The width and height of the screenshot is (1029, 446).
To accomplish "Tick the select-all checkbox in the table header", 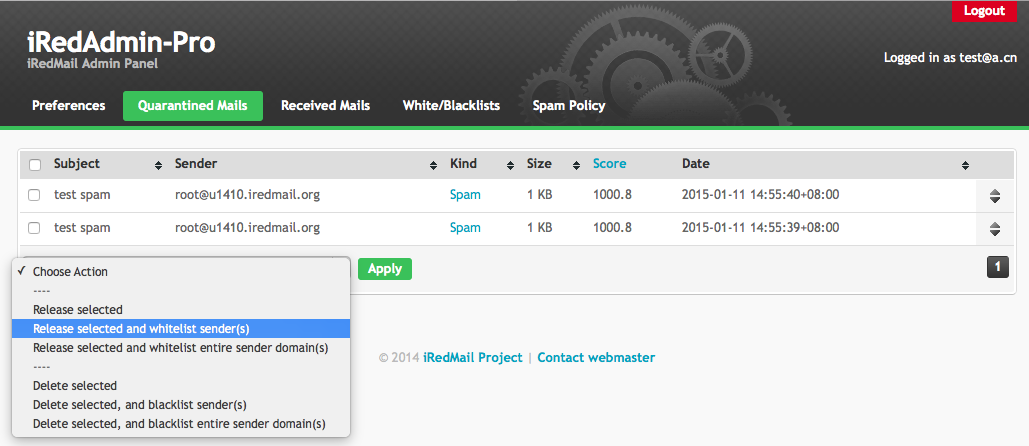I will 35,164.
